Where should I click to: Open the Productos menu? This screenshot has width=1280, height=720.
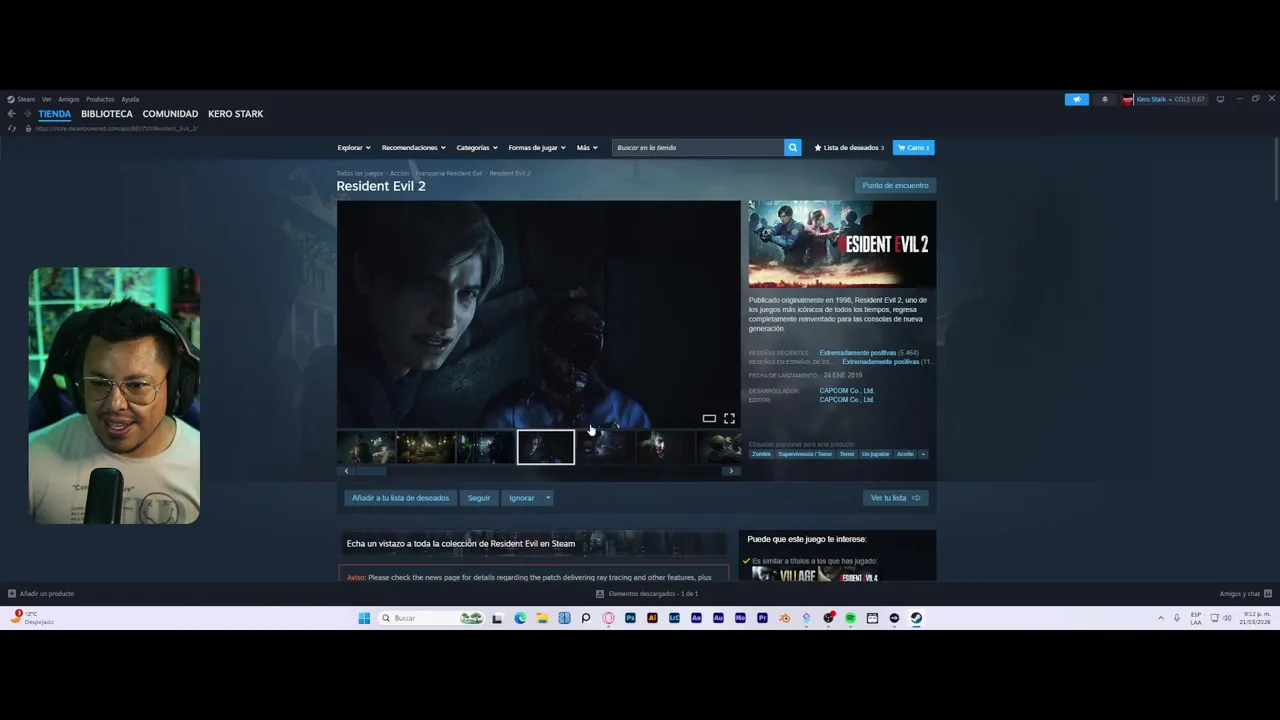tap(100, 99)
